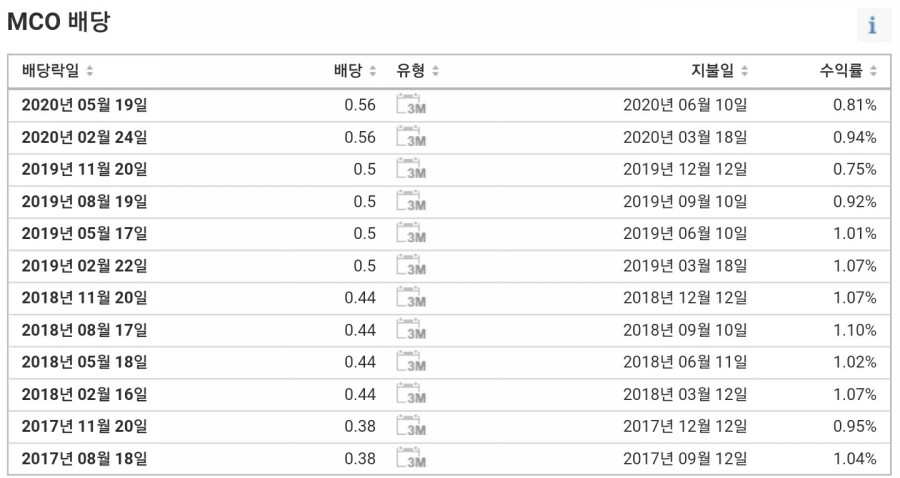Screen dimensions: 900x478
Task: Click dividend 0.44 in 2018년 11월 20일 row
Action: pyautogui.click(x=360, y=298)
